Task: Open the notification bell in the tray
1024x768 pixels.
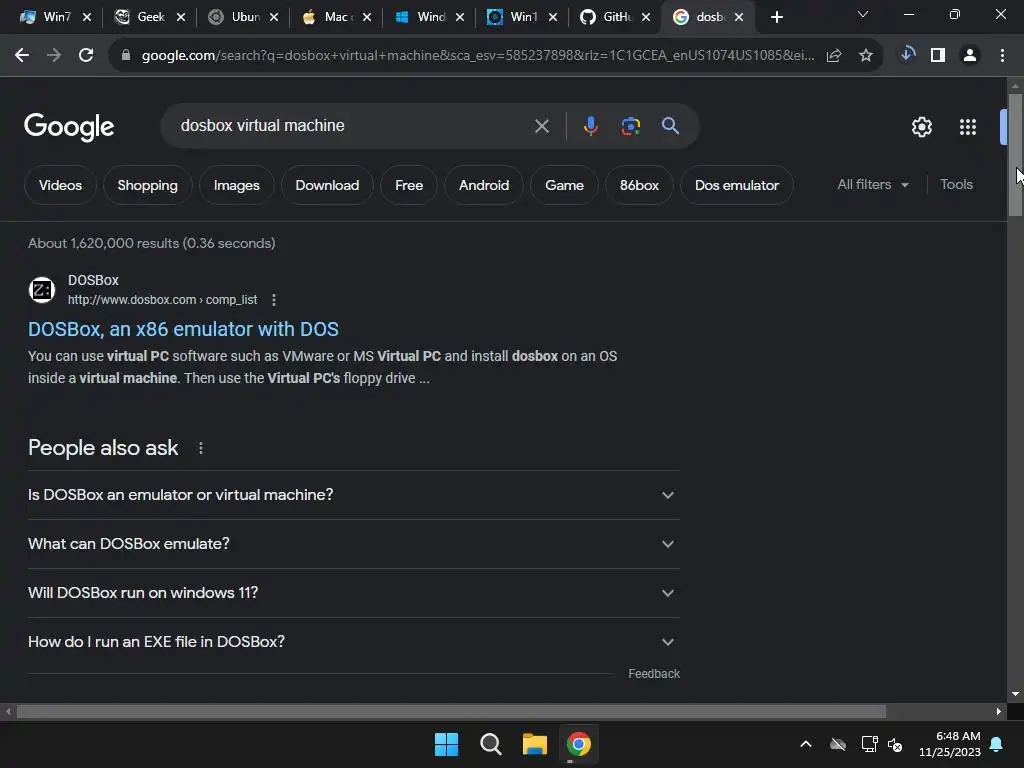Action: coord(997,744)
